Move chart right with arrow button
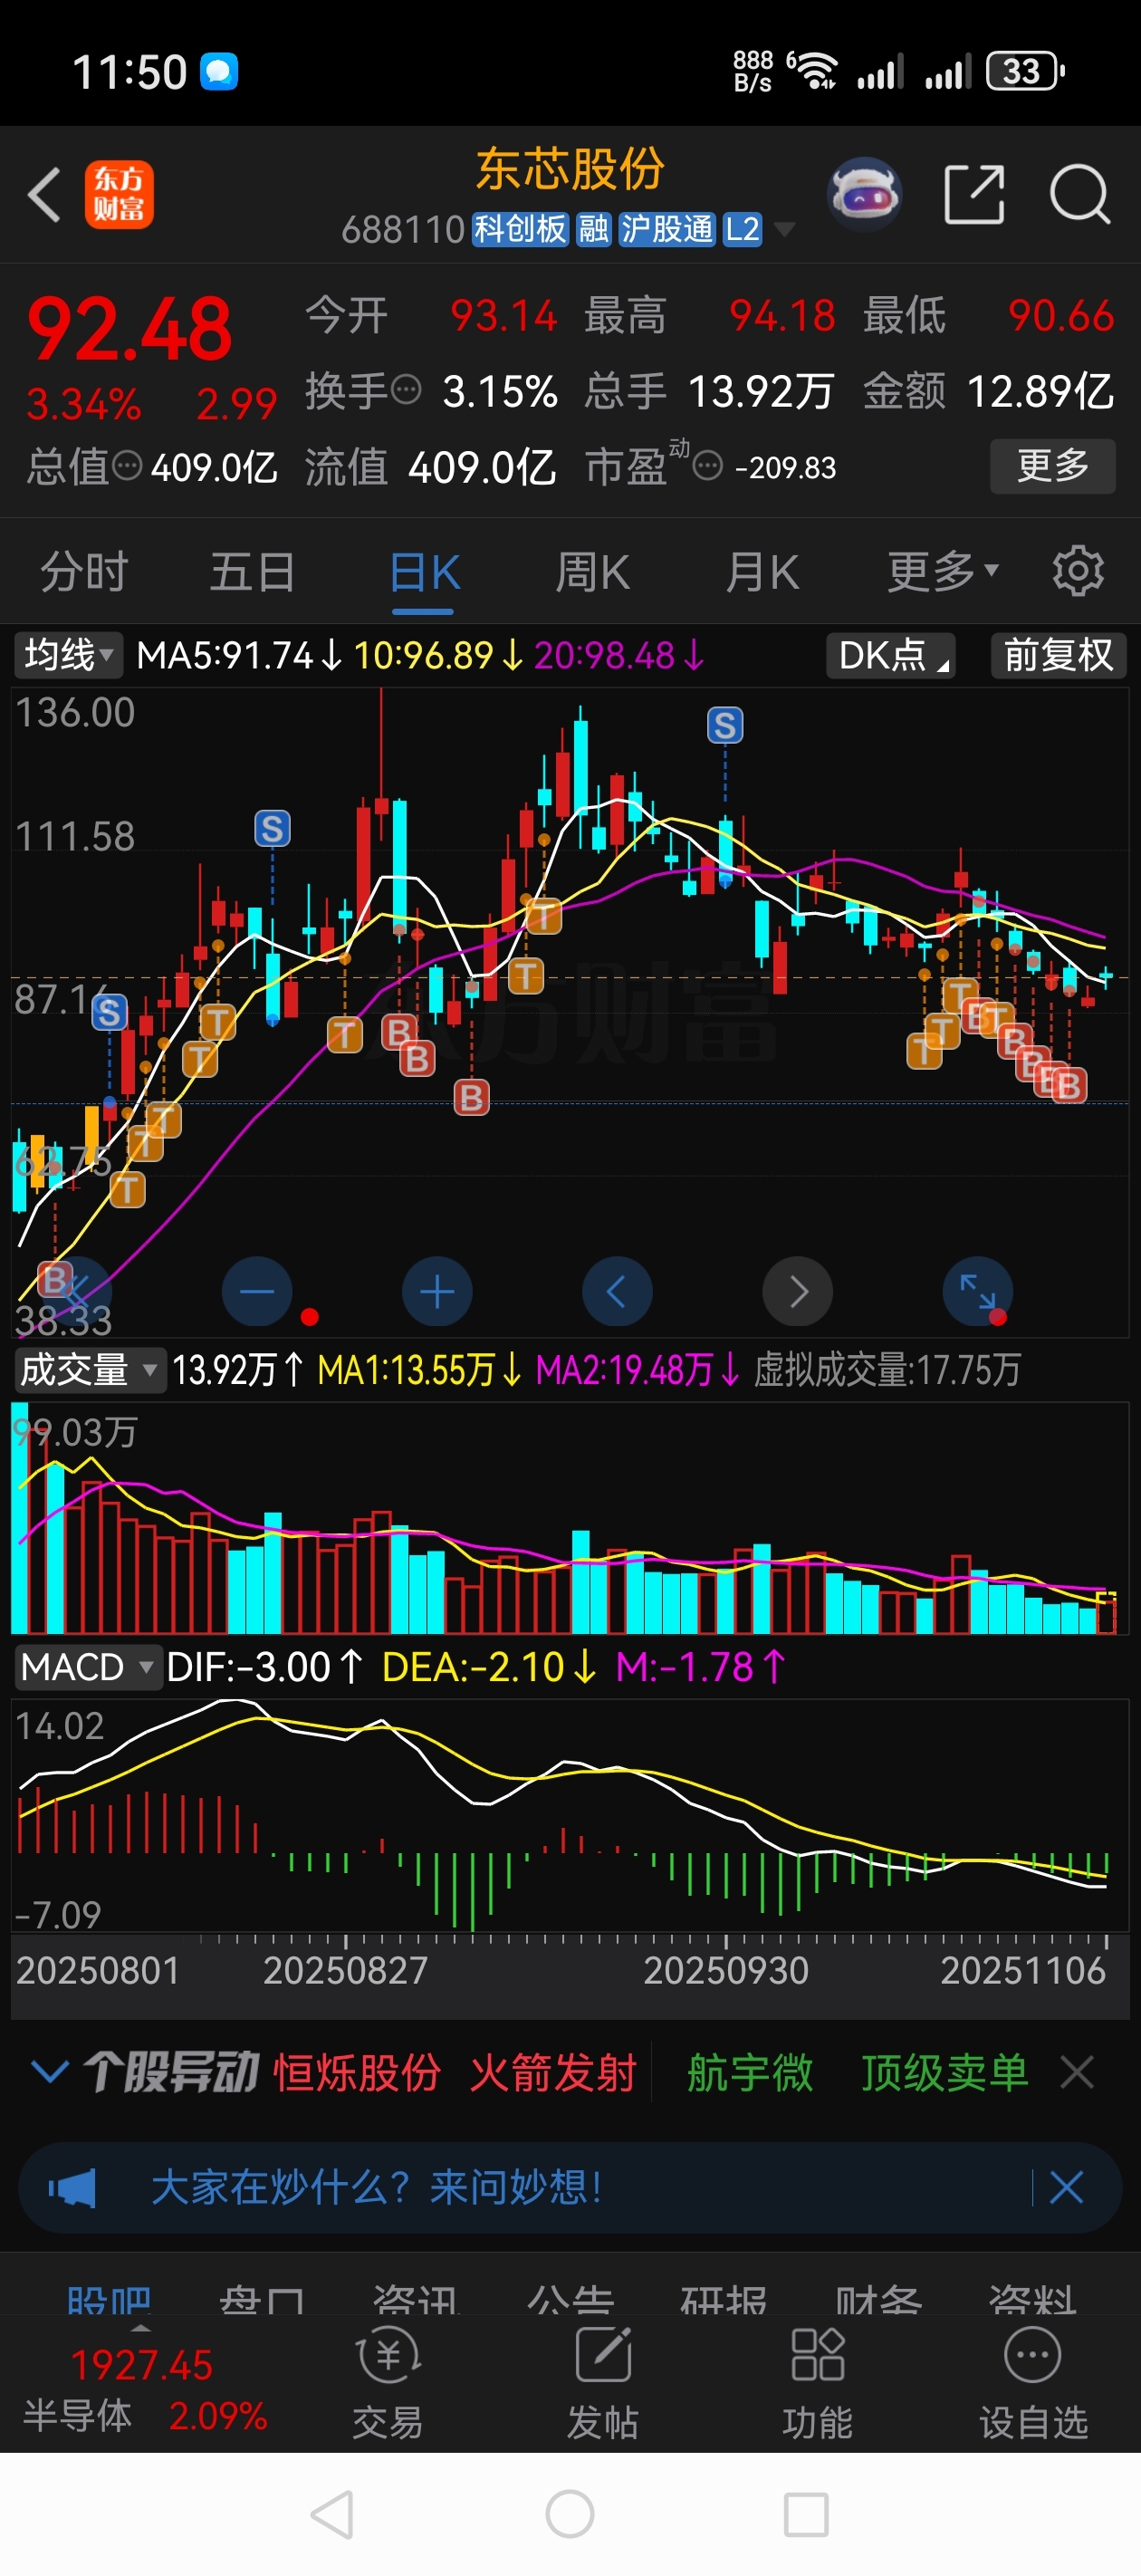The image size is (1141, 2576). (x=797, y=1291)
